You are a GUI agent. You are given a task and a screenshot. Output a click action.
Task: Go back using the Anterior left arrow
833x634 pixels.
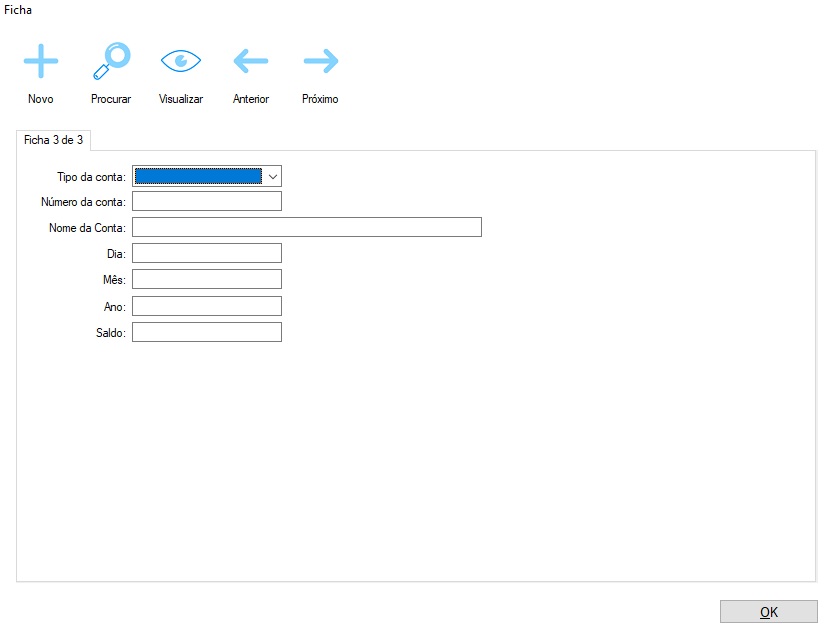click(x=251, y=61)
